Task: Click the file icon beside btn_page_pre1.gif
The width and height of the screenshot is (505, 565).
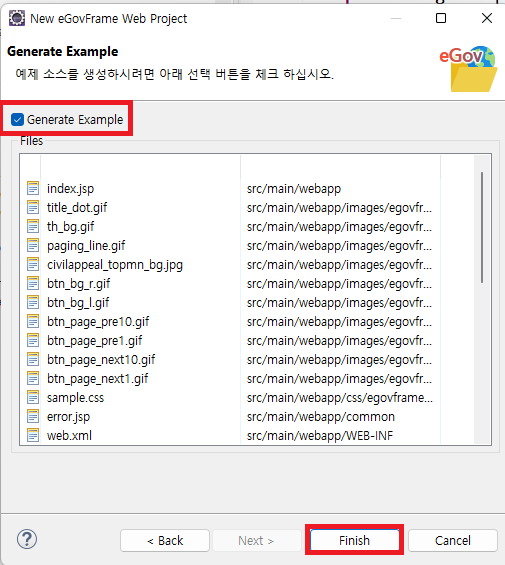Action: click(x=33, y=341)
